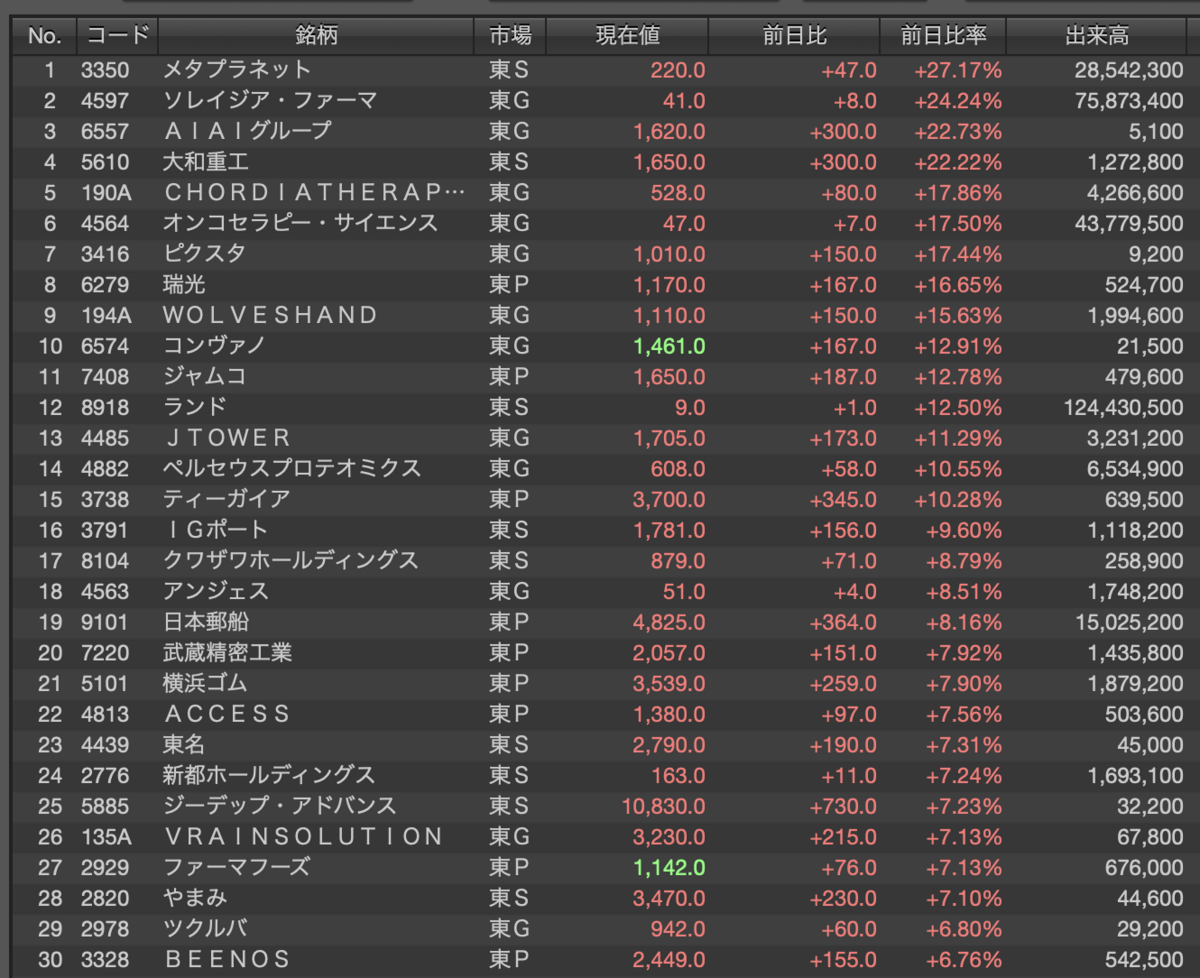Click 新都ホールディングス stock name
The height and width of the screenshot is (978, 1200).
click(x=269, y=775)
